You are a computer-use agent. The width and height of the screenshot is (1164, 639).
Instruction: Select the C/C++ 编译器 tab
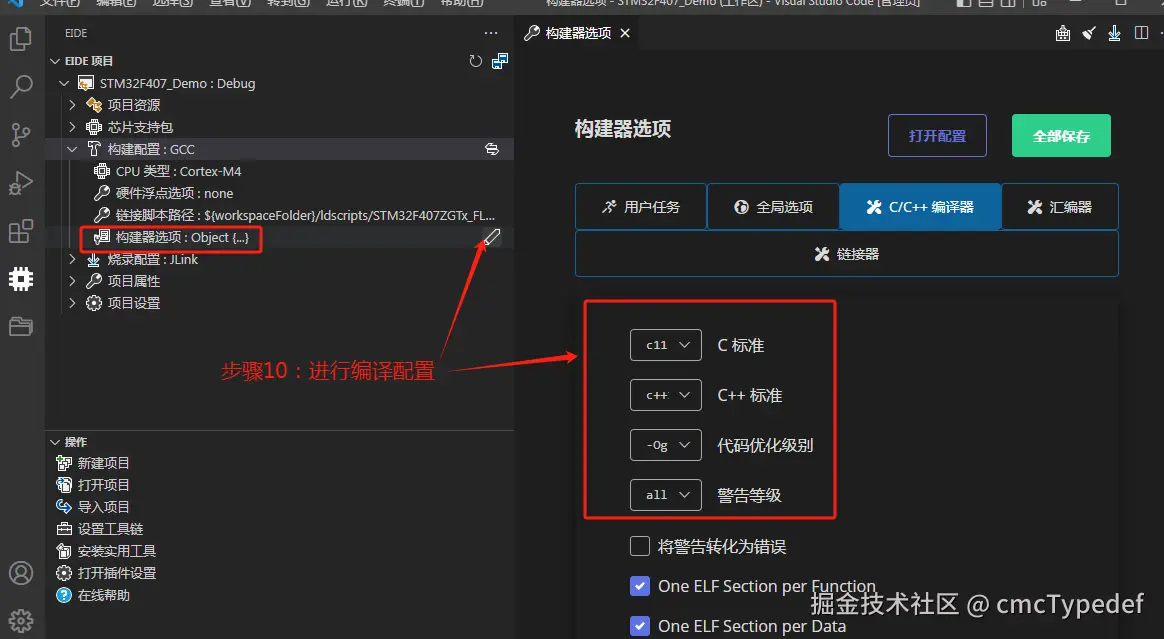click(x=921, y=206)
